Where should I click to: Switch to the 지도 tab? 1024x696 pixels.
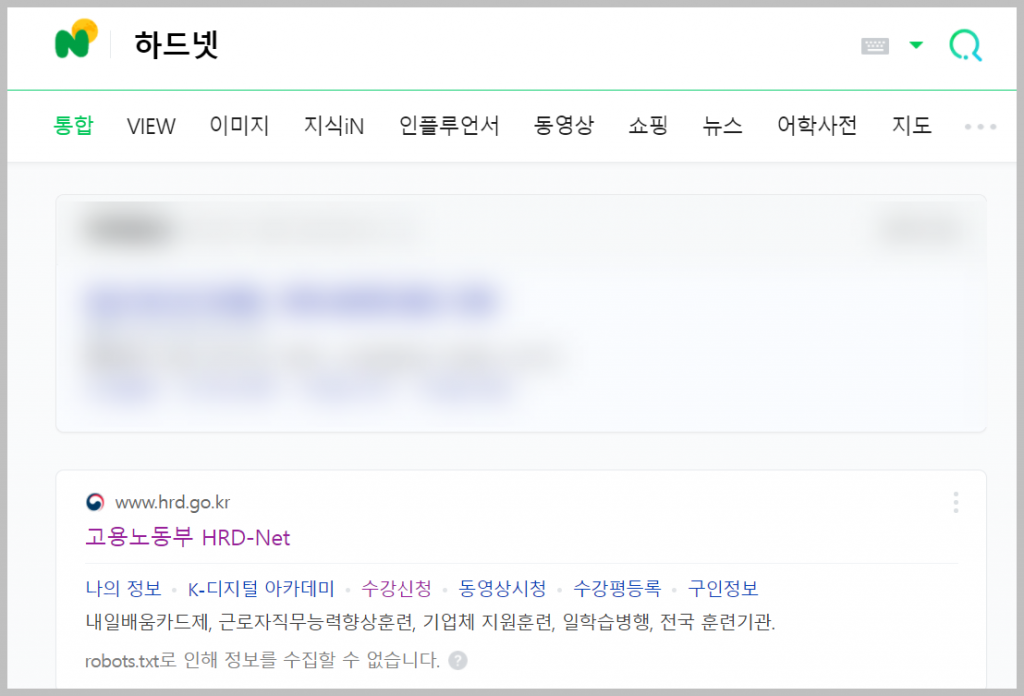pyautogui.click(x=912, y=125)
